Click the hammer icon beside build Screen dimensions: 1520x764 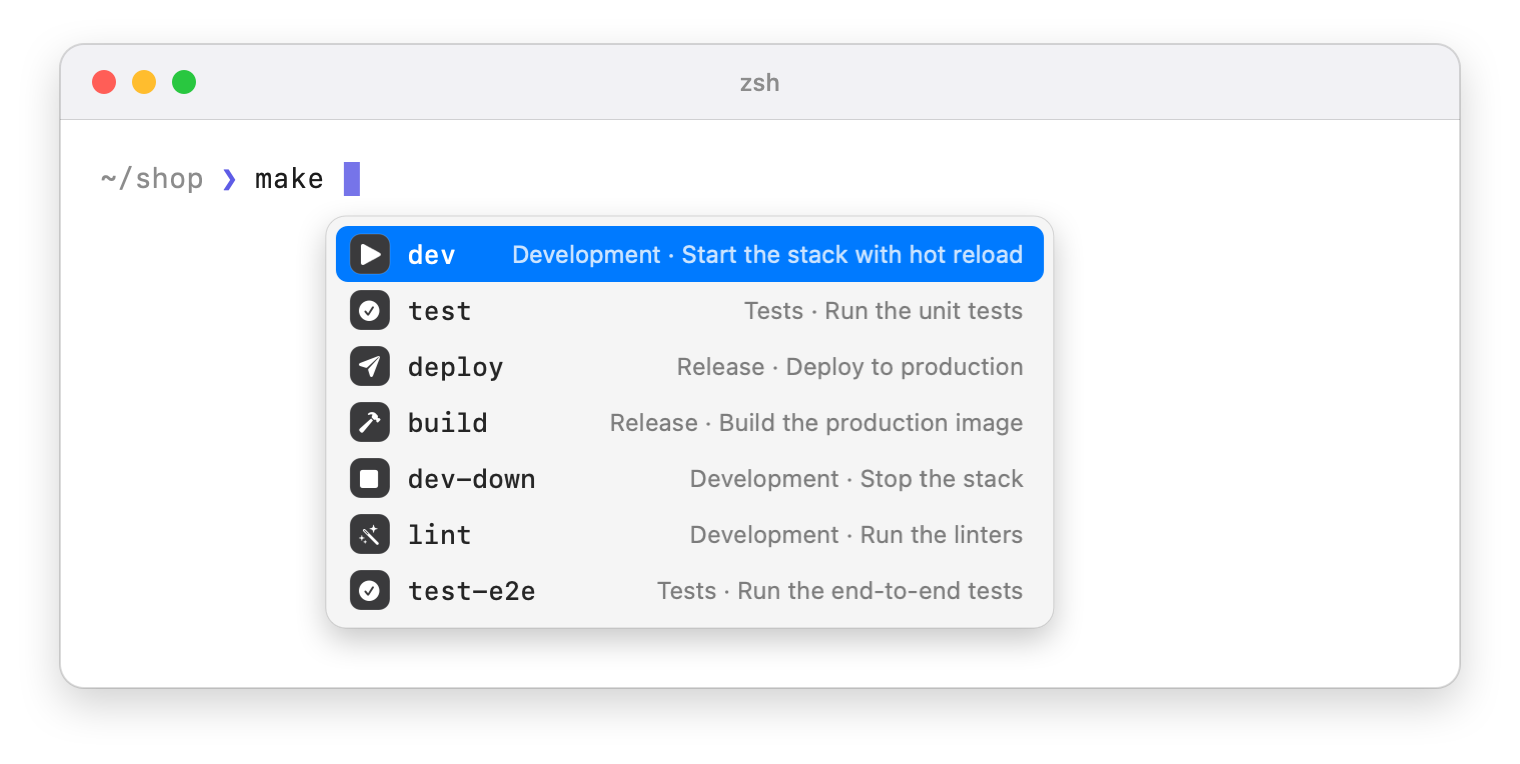coord(370,422)
